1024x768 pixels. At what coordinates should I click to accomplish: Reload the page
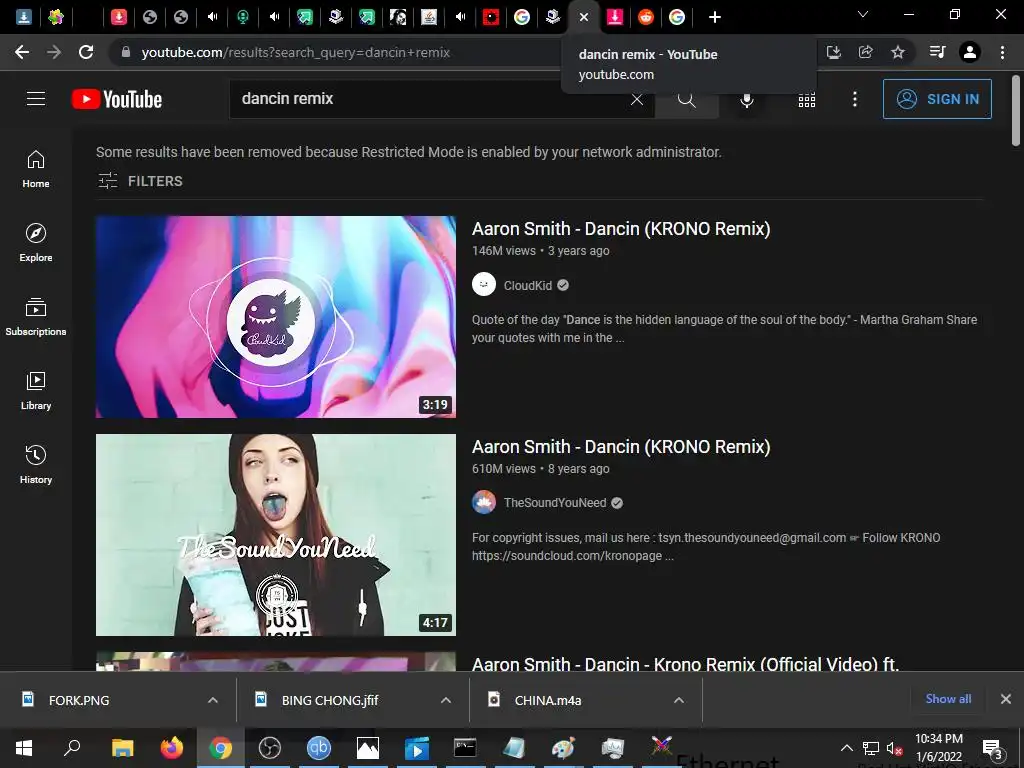click(86, 52)
